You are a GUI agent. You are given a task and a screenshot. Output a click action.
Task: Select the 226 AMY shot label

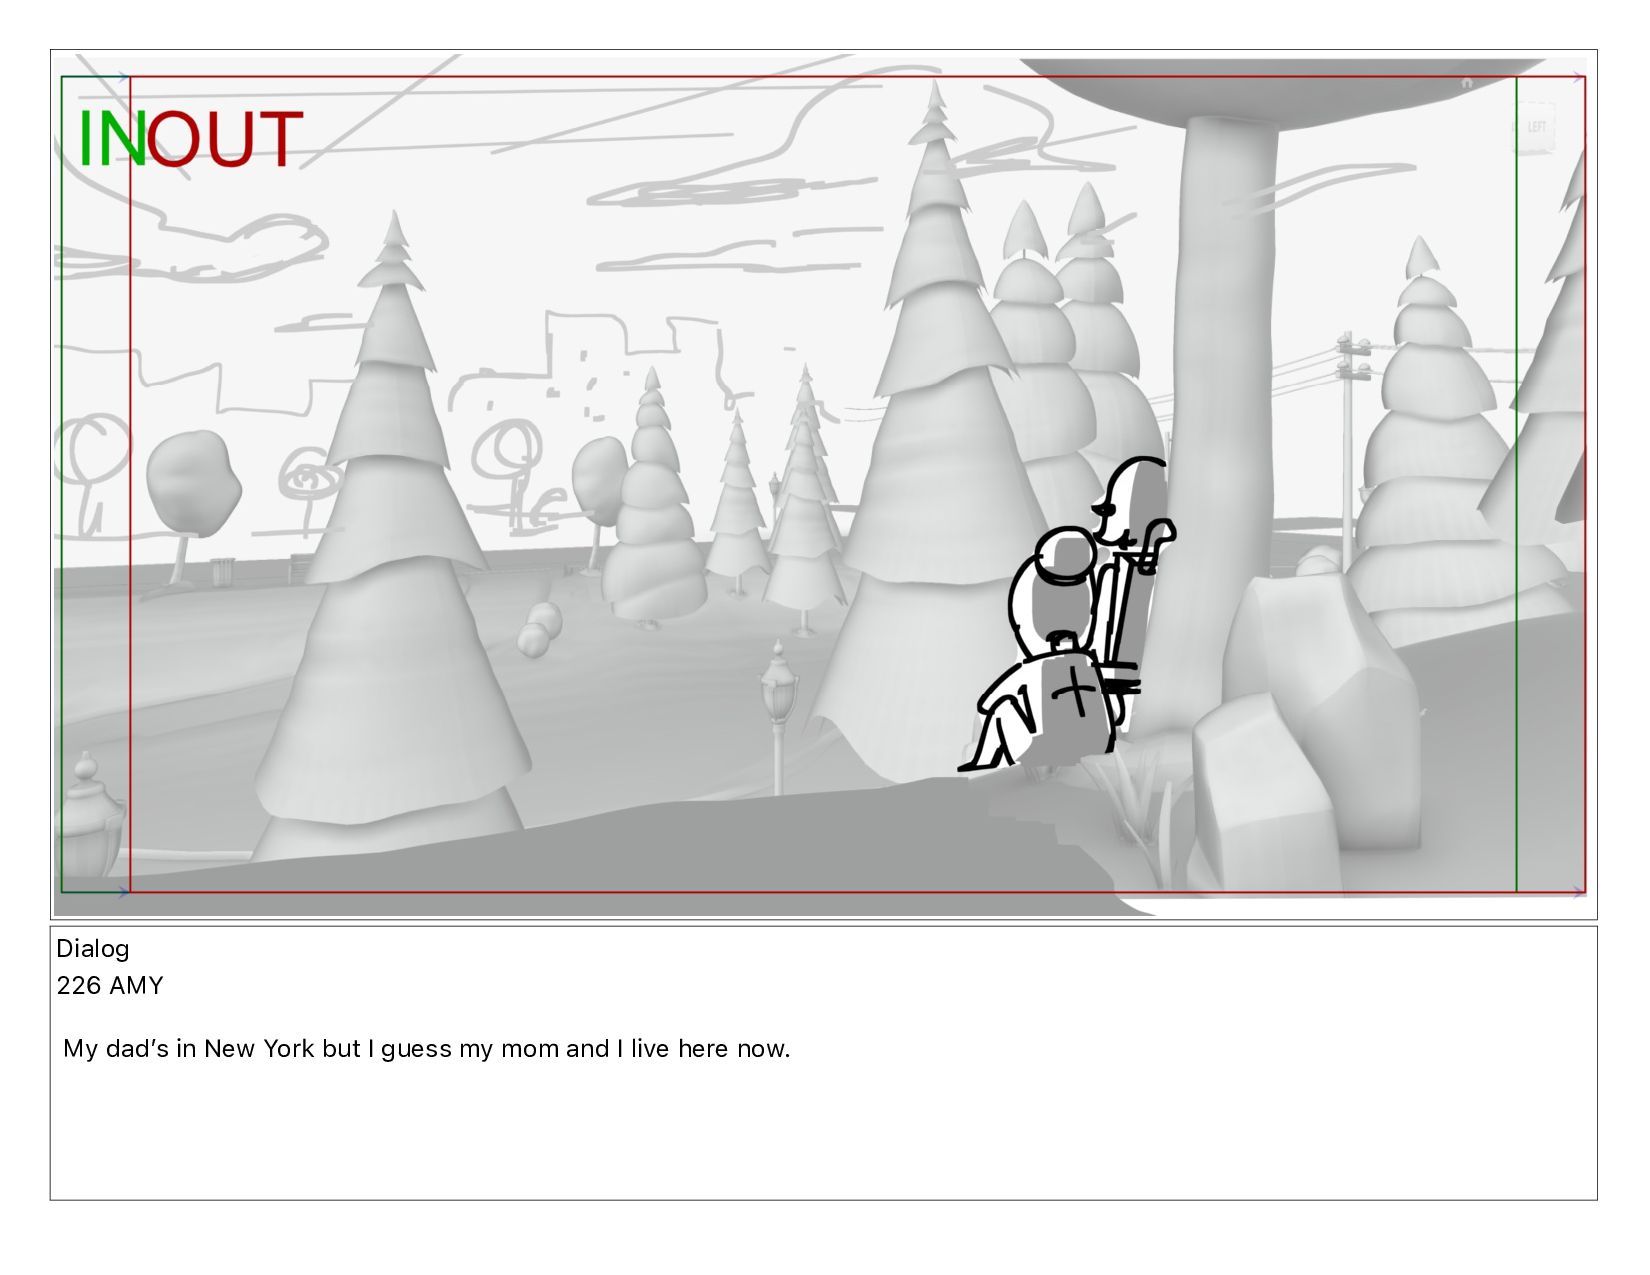coord(110,986)
